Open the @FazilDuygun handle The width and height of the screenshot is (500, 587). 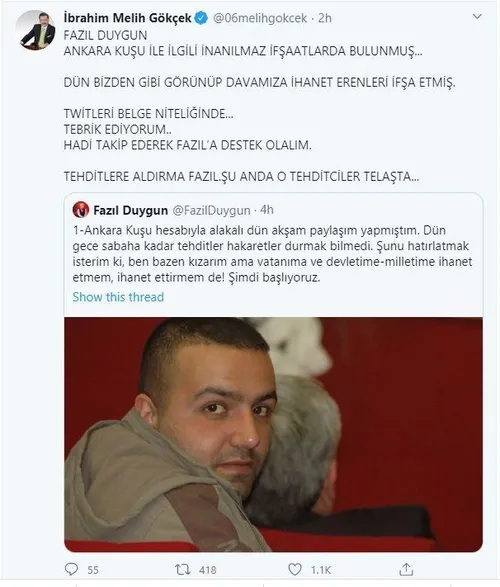click(211, 210)
